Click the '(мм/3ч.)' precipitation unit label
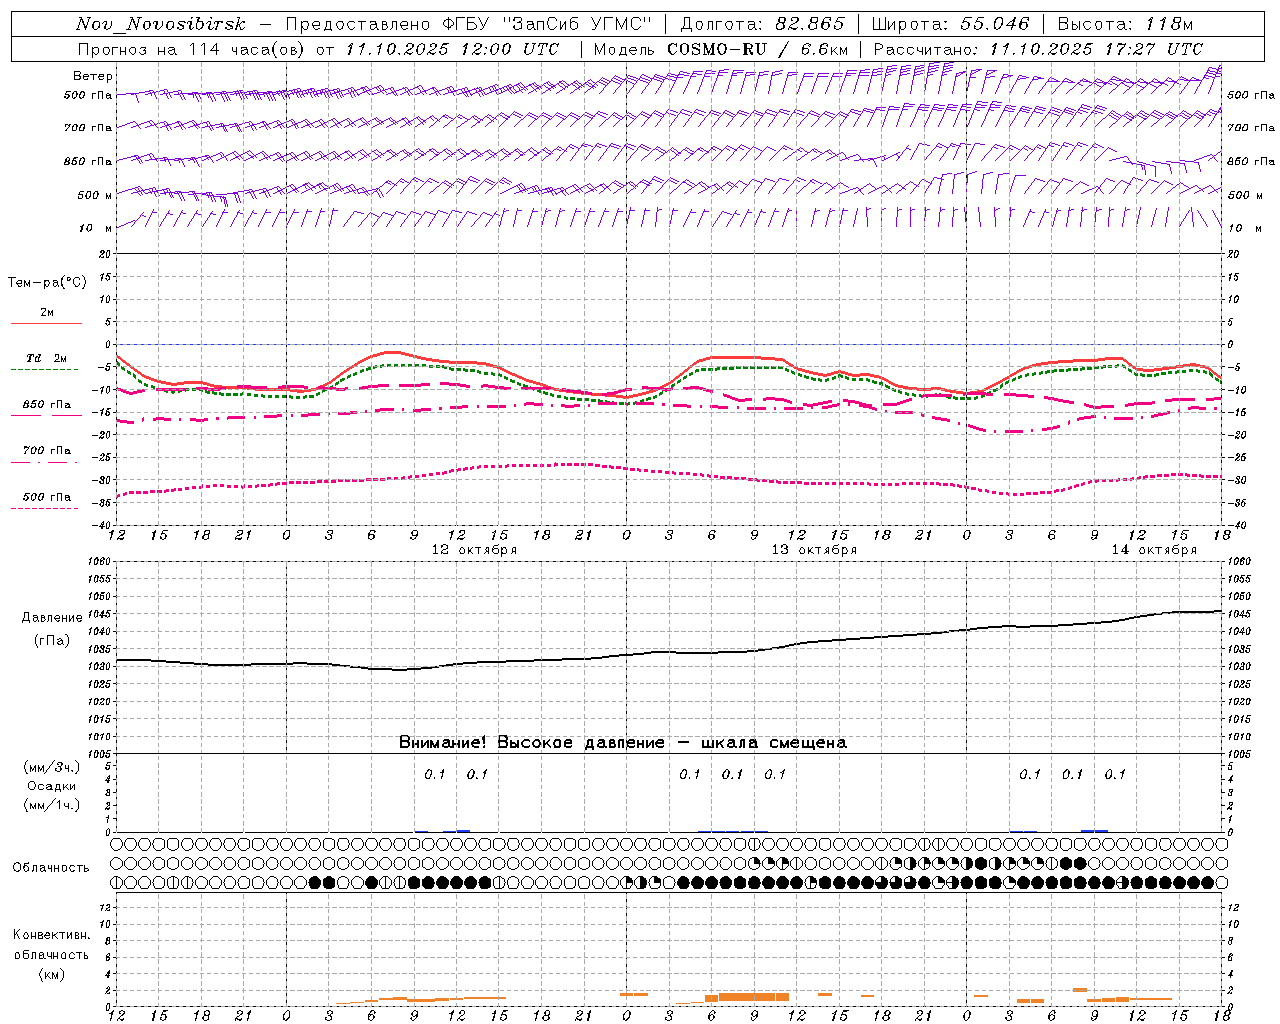 pos(52,767)
